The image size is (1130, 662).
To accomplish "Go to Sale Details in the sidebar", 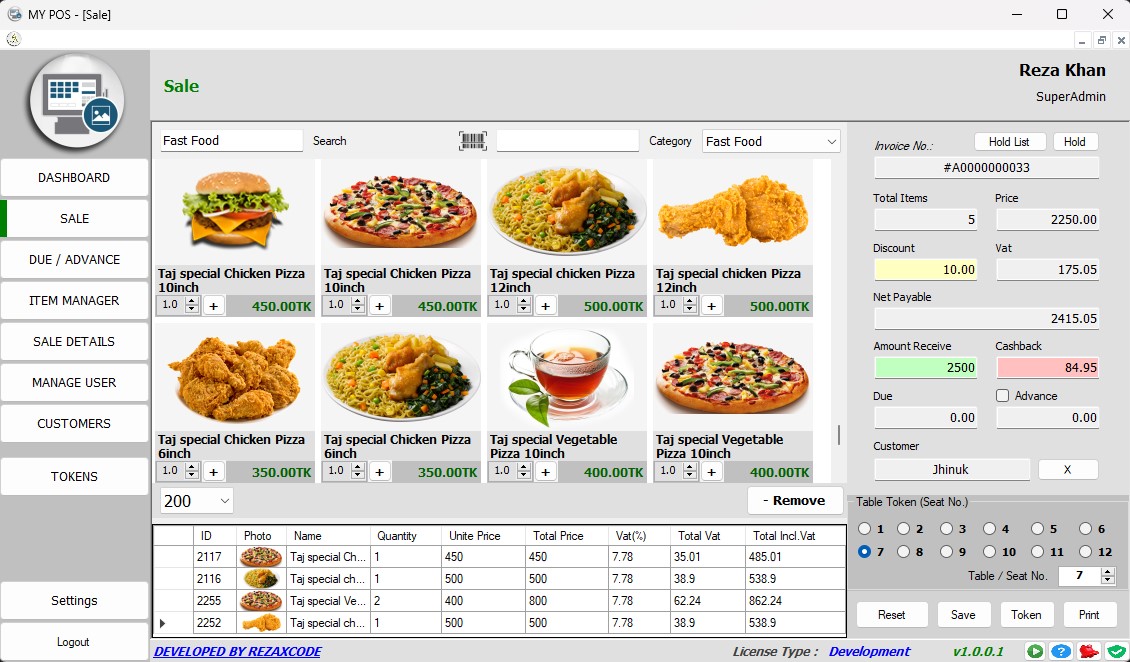I will [x=75, y=341].
